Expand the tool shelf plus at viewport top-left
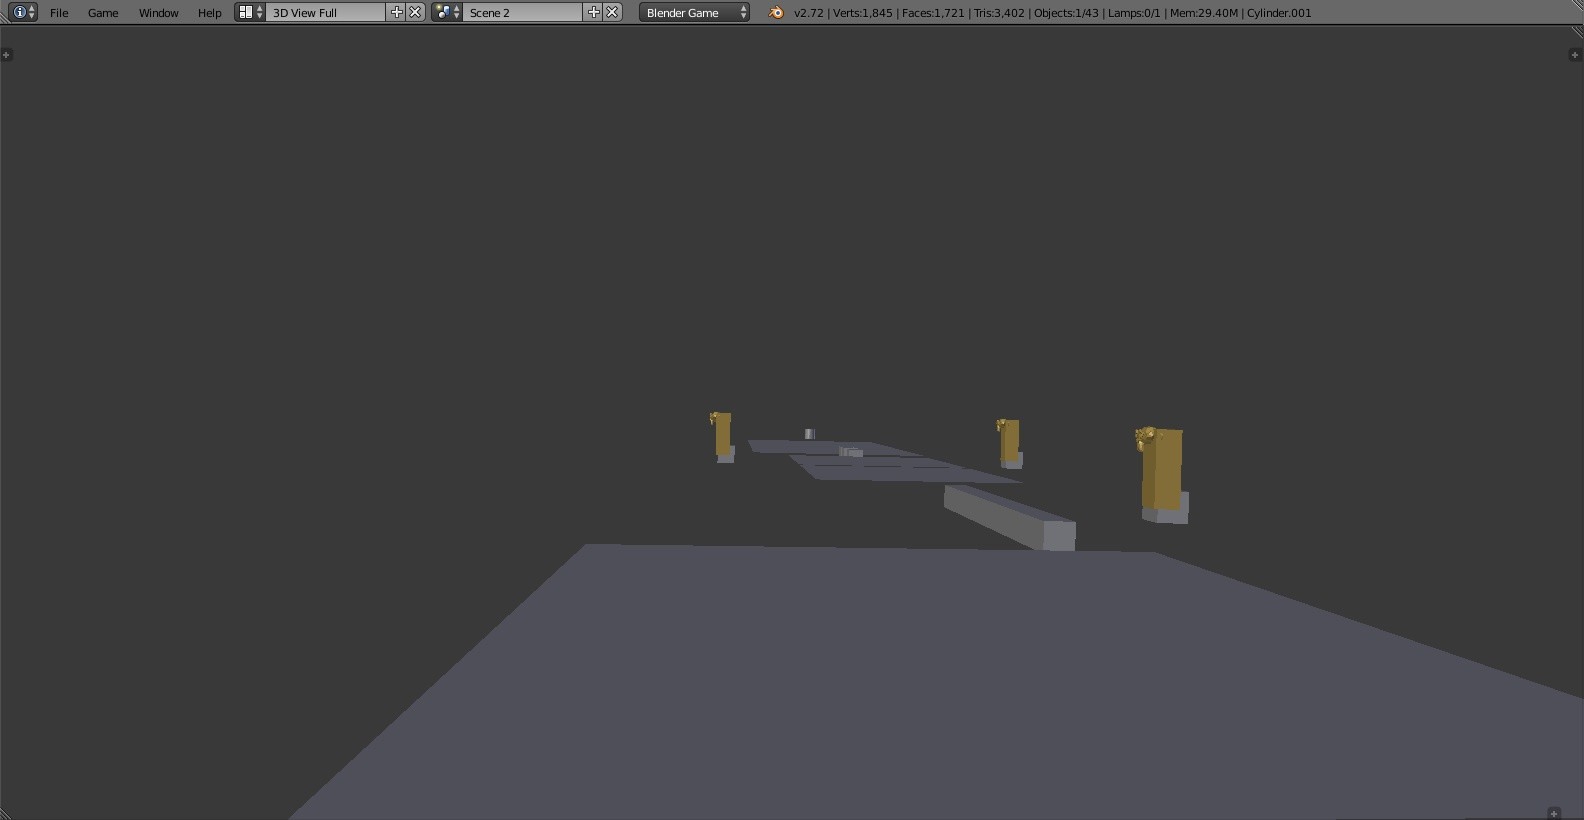Image resolution: width=1584 pixels, height=820 pixels. pos(6,54)
